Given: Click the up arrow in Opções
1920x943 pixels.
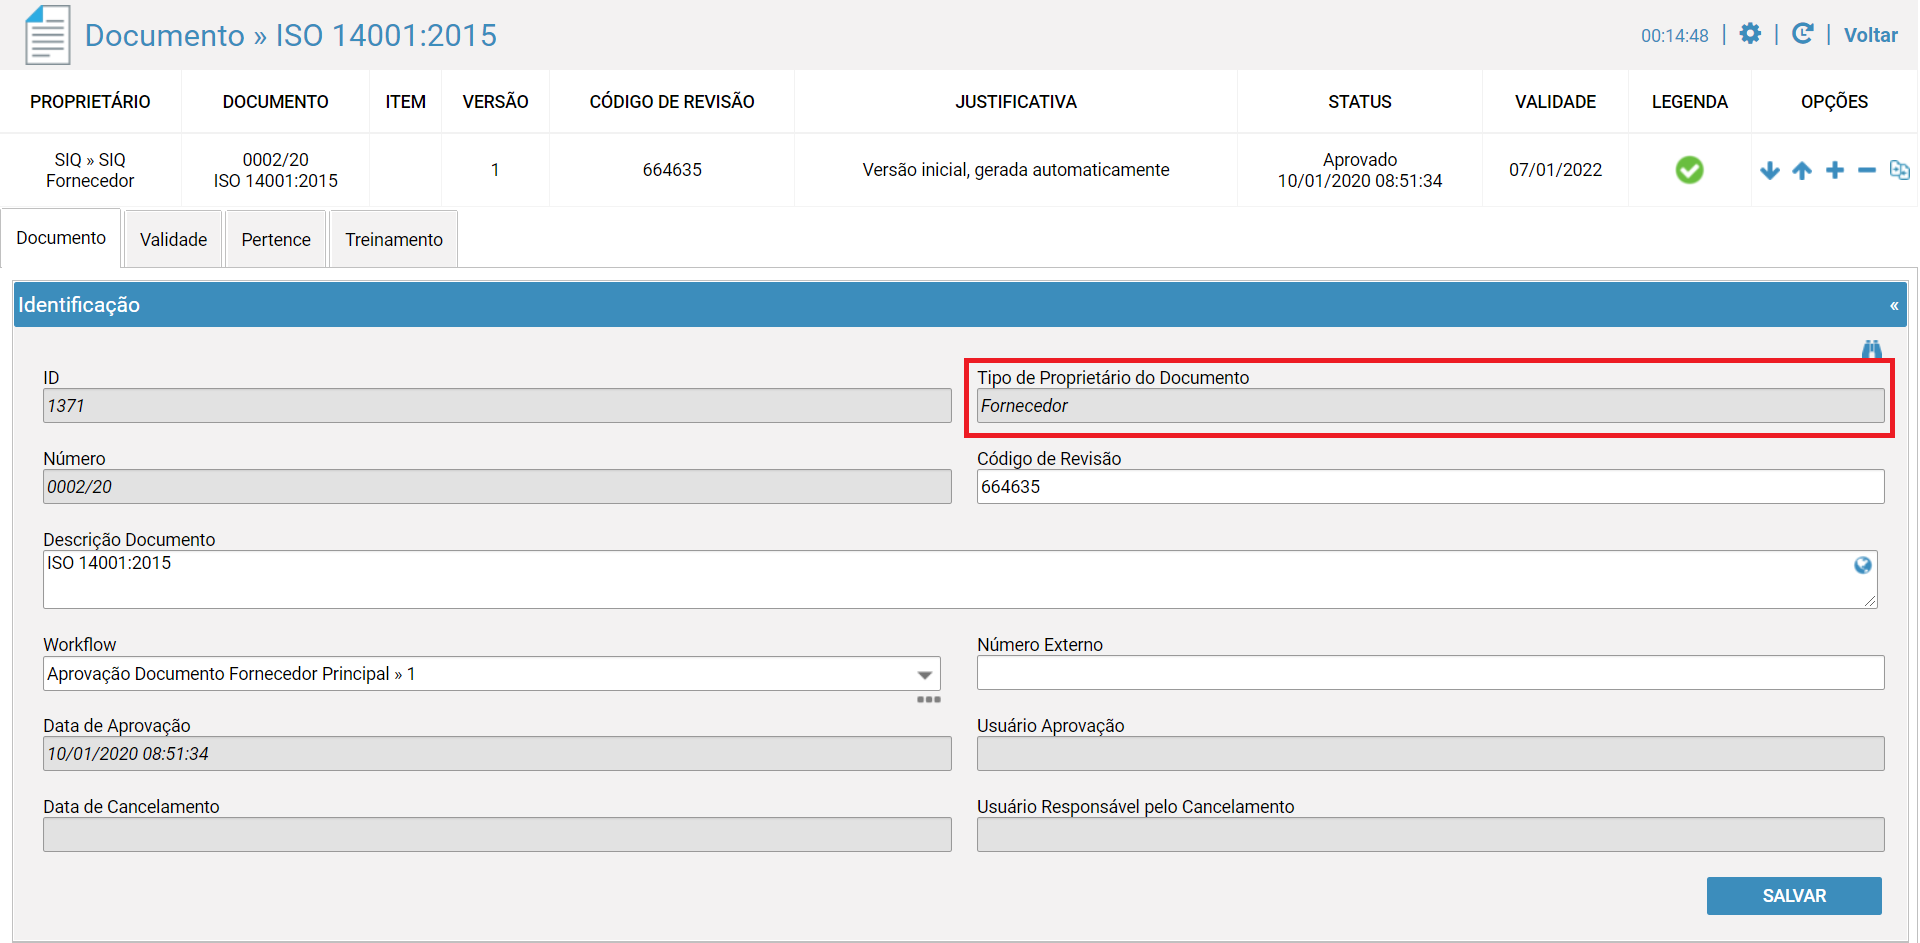Looking at the screenshot, I should (x=1802, y=170).
